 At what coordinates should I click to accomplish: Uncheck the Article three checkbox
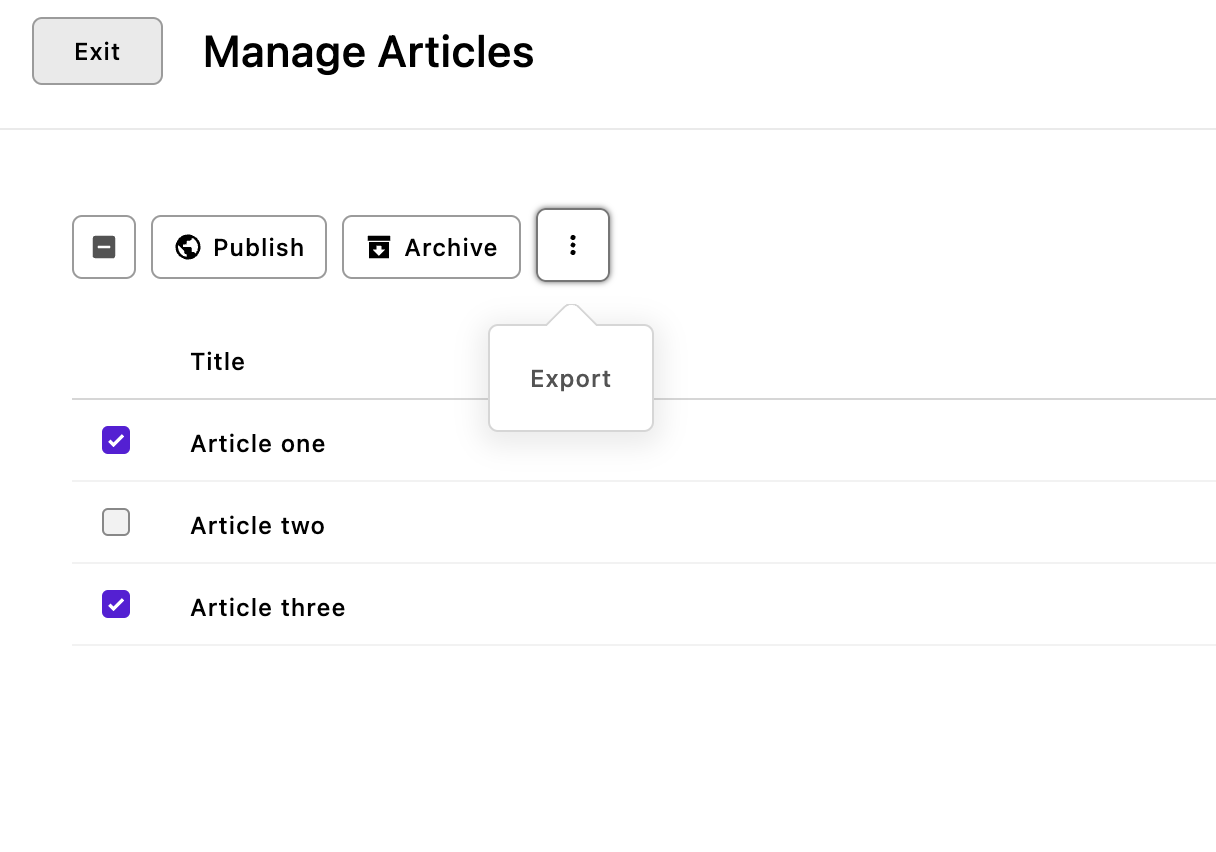click(x=116, y=604)
